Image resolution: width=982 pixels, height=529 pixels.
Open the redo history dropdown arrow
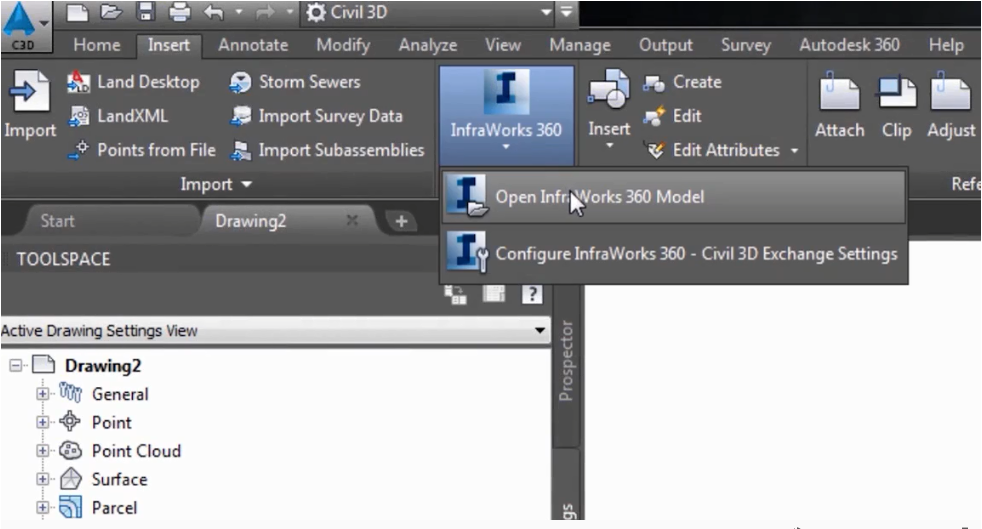click(289, 12)
